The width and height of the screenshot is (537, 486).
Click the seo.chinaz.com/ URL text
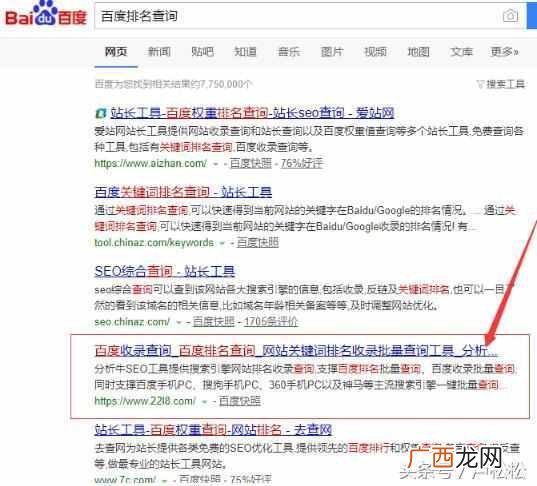pyautogui.click(x=132, y=322)
